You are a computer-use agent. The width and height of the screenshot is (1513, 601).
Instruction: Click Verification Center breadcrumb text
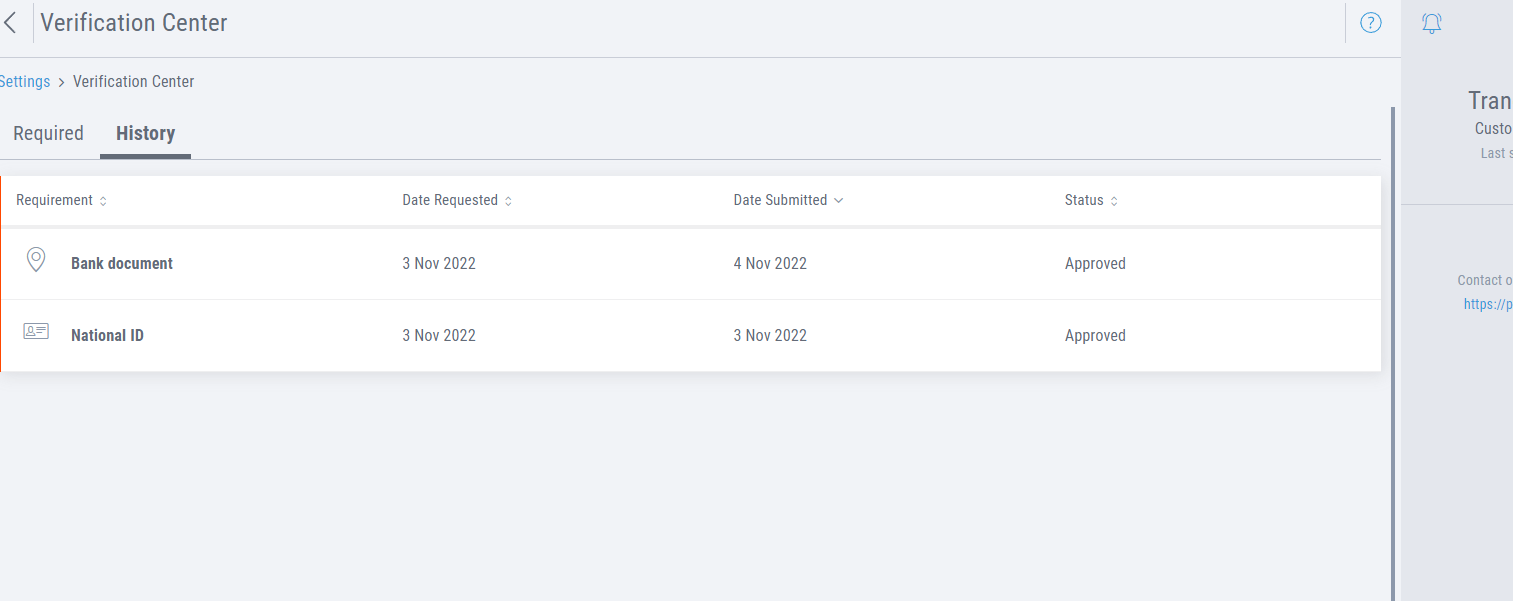pos(133,82)
